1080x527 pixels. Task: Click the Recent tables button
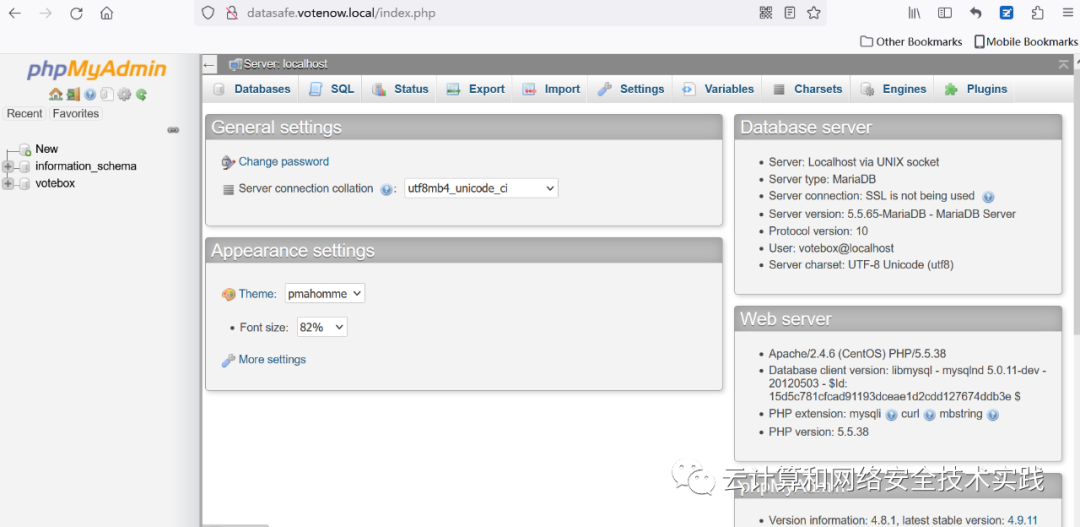pos(25,114)
